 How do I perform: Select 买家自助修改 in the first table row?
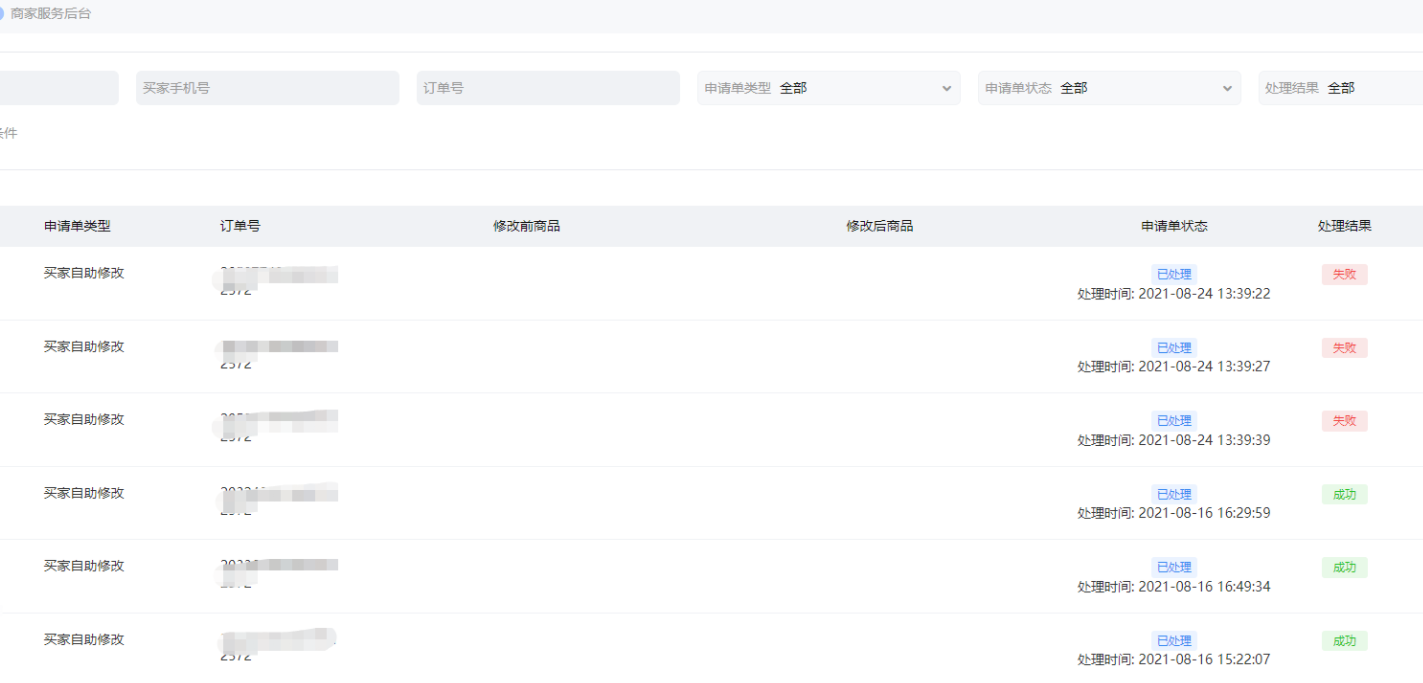click(84, 273)
